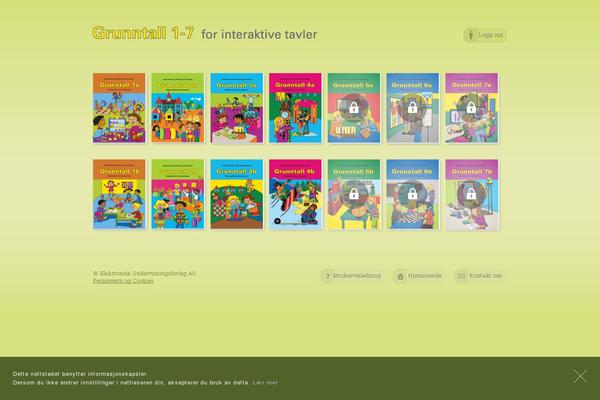600x400 pixels.
Task: Open the Grunntall 1b book cover
Action: click(119, 194)
